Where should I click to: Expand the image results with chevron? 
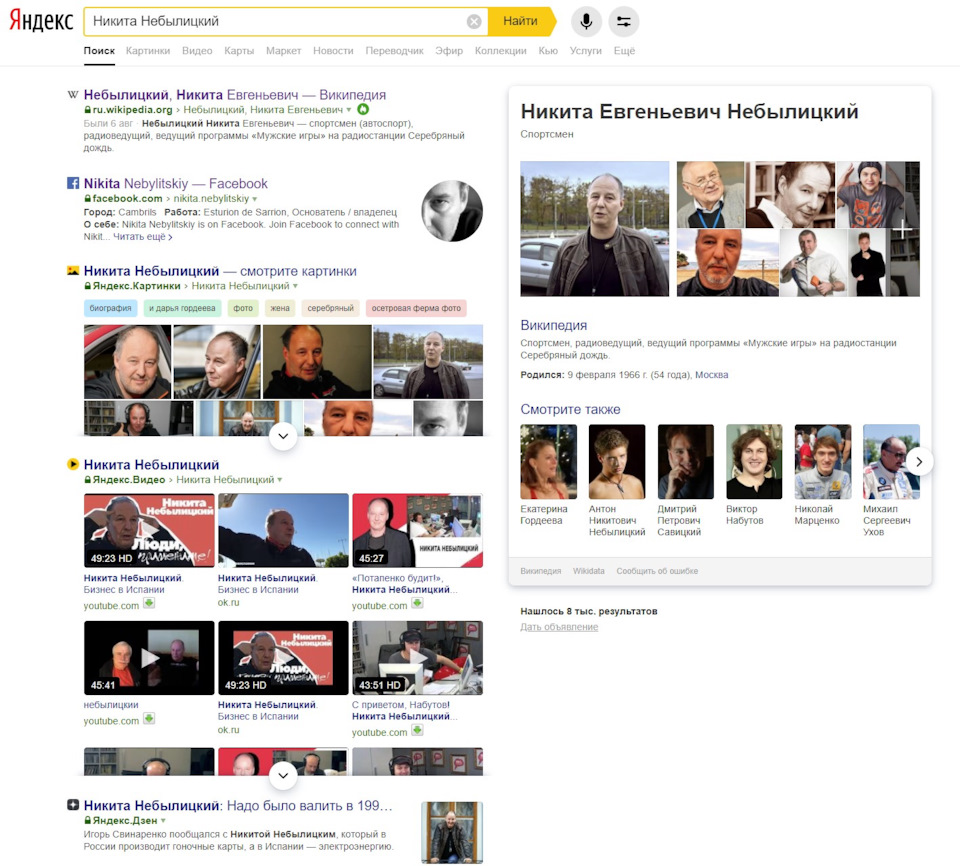click(282, 436)
